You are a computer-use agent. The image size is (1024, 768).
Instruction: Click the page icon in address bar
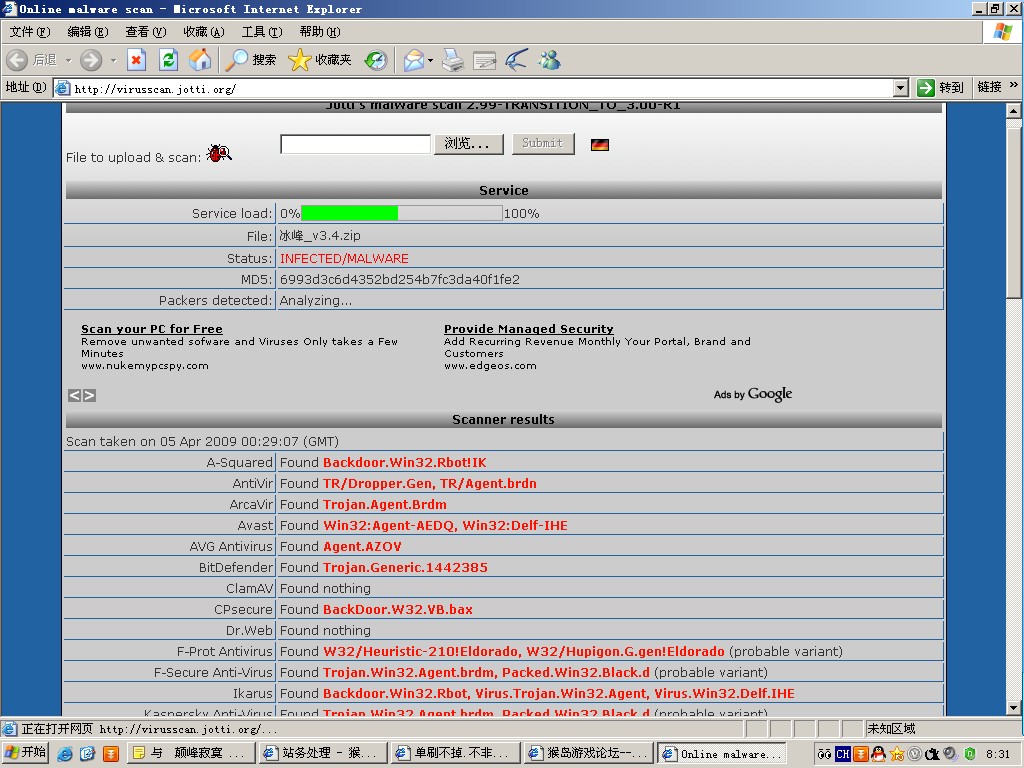[63, 88]
